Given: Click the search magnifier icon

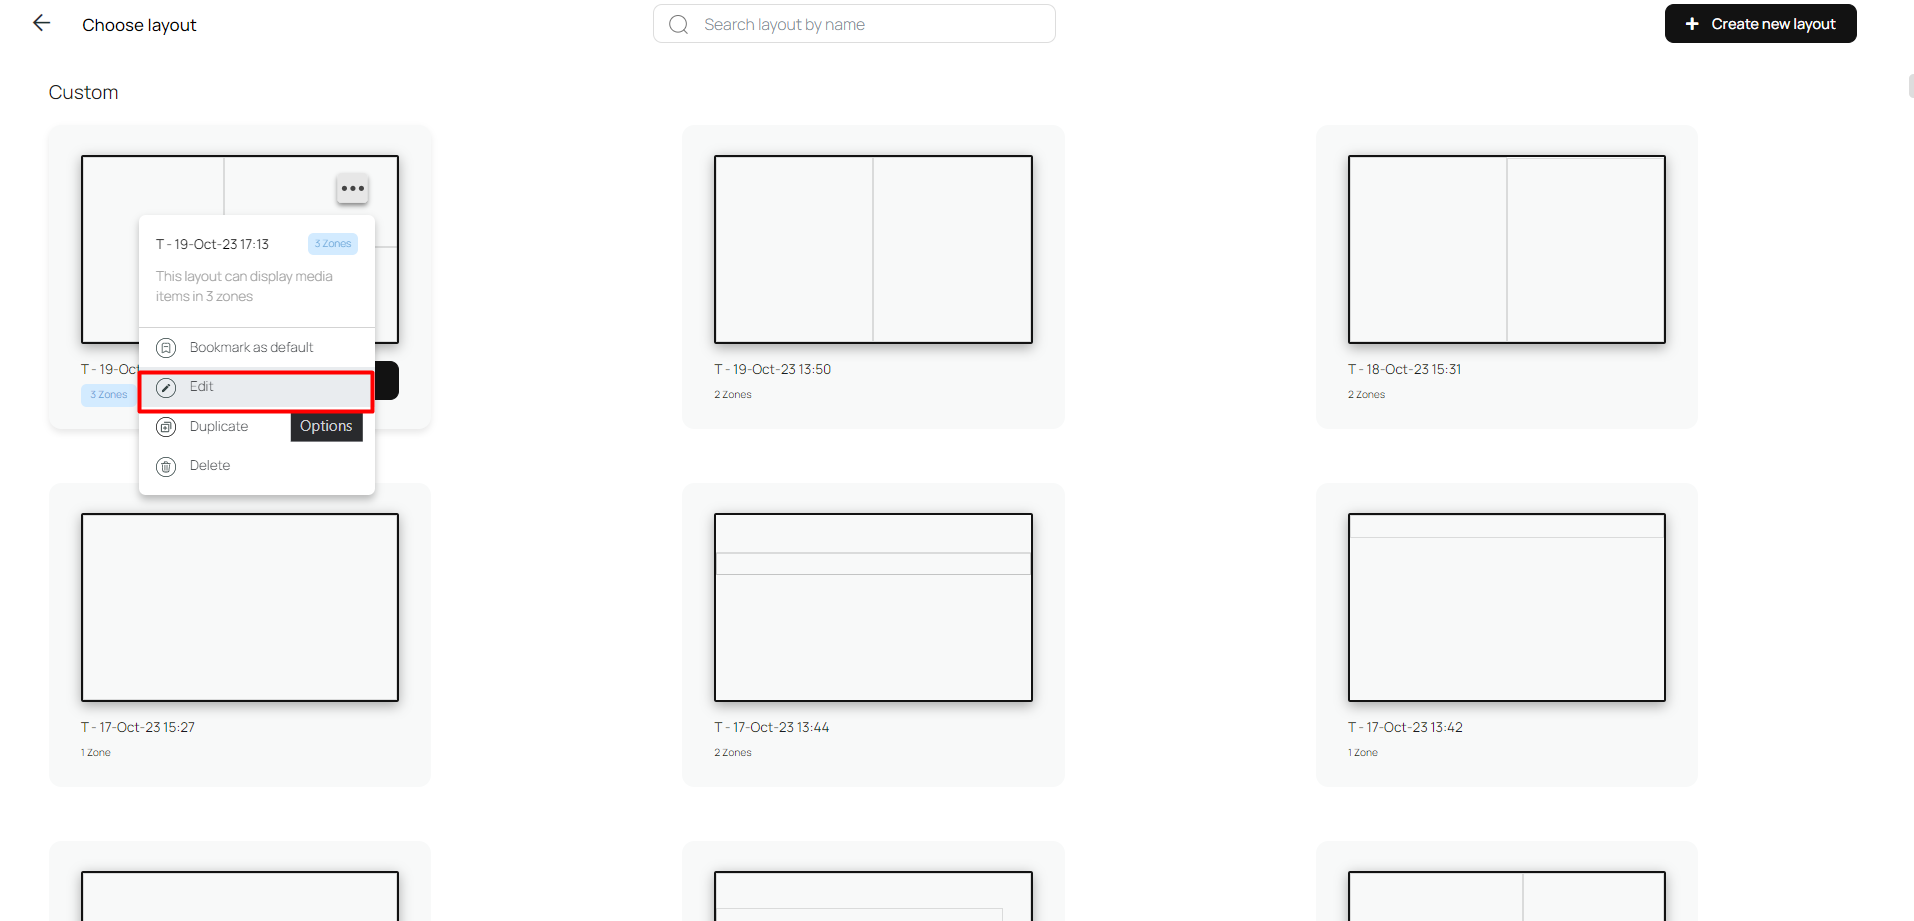Looking at the screenshot, I should (x=679, y=24).
